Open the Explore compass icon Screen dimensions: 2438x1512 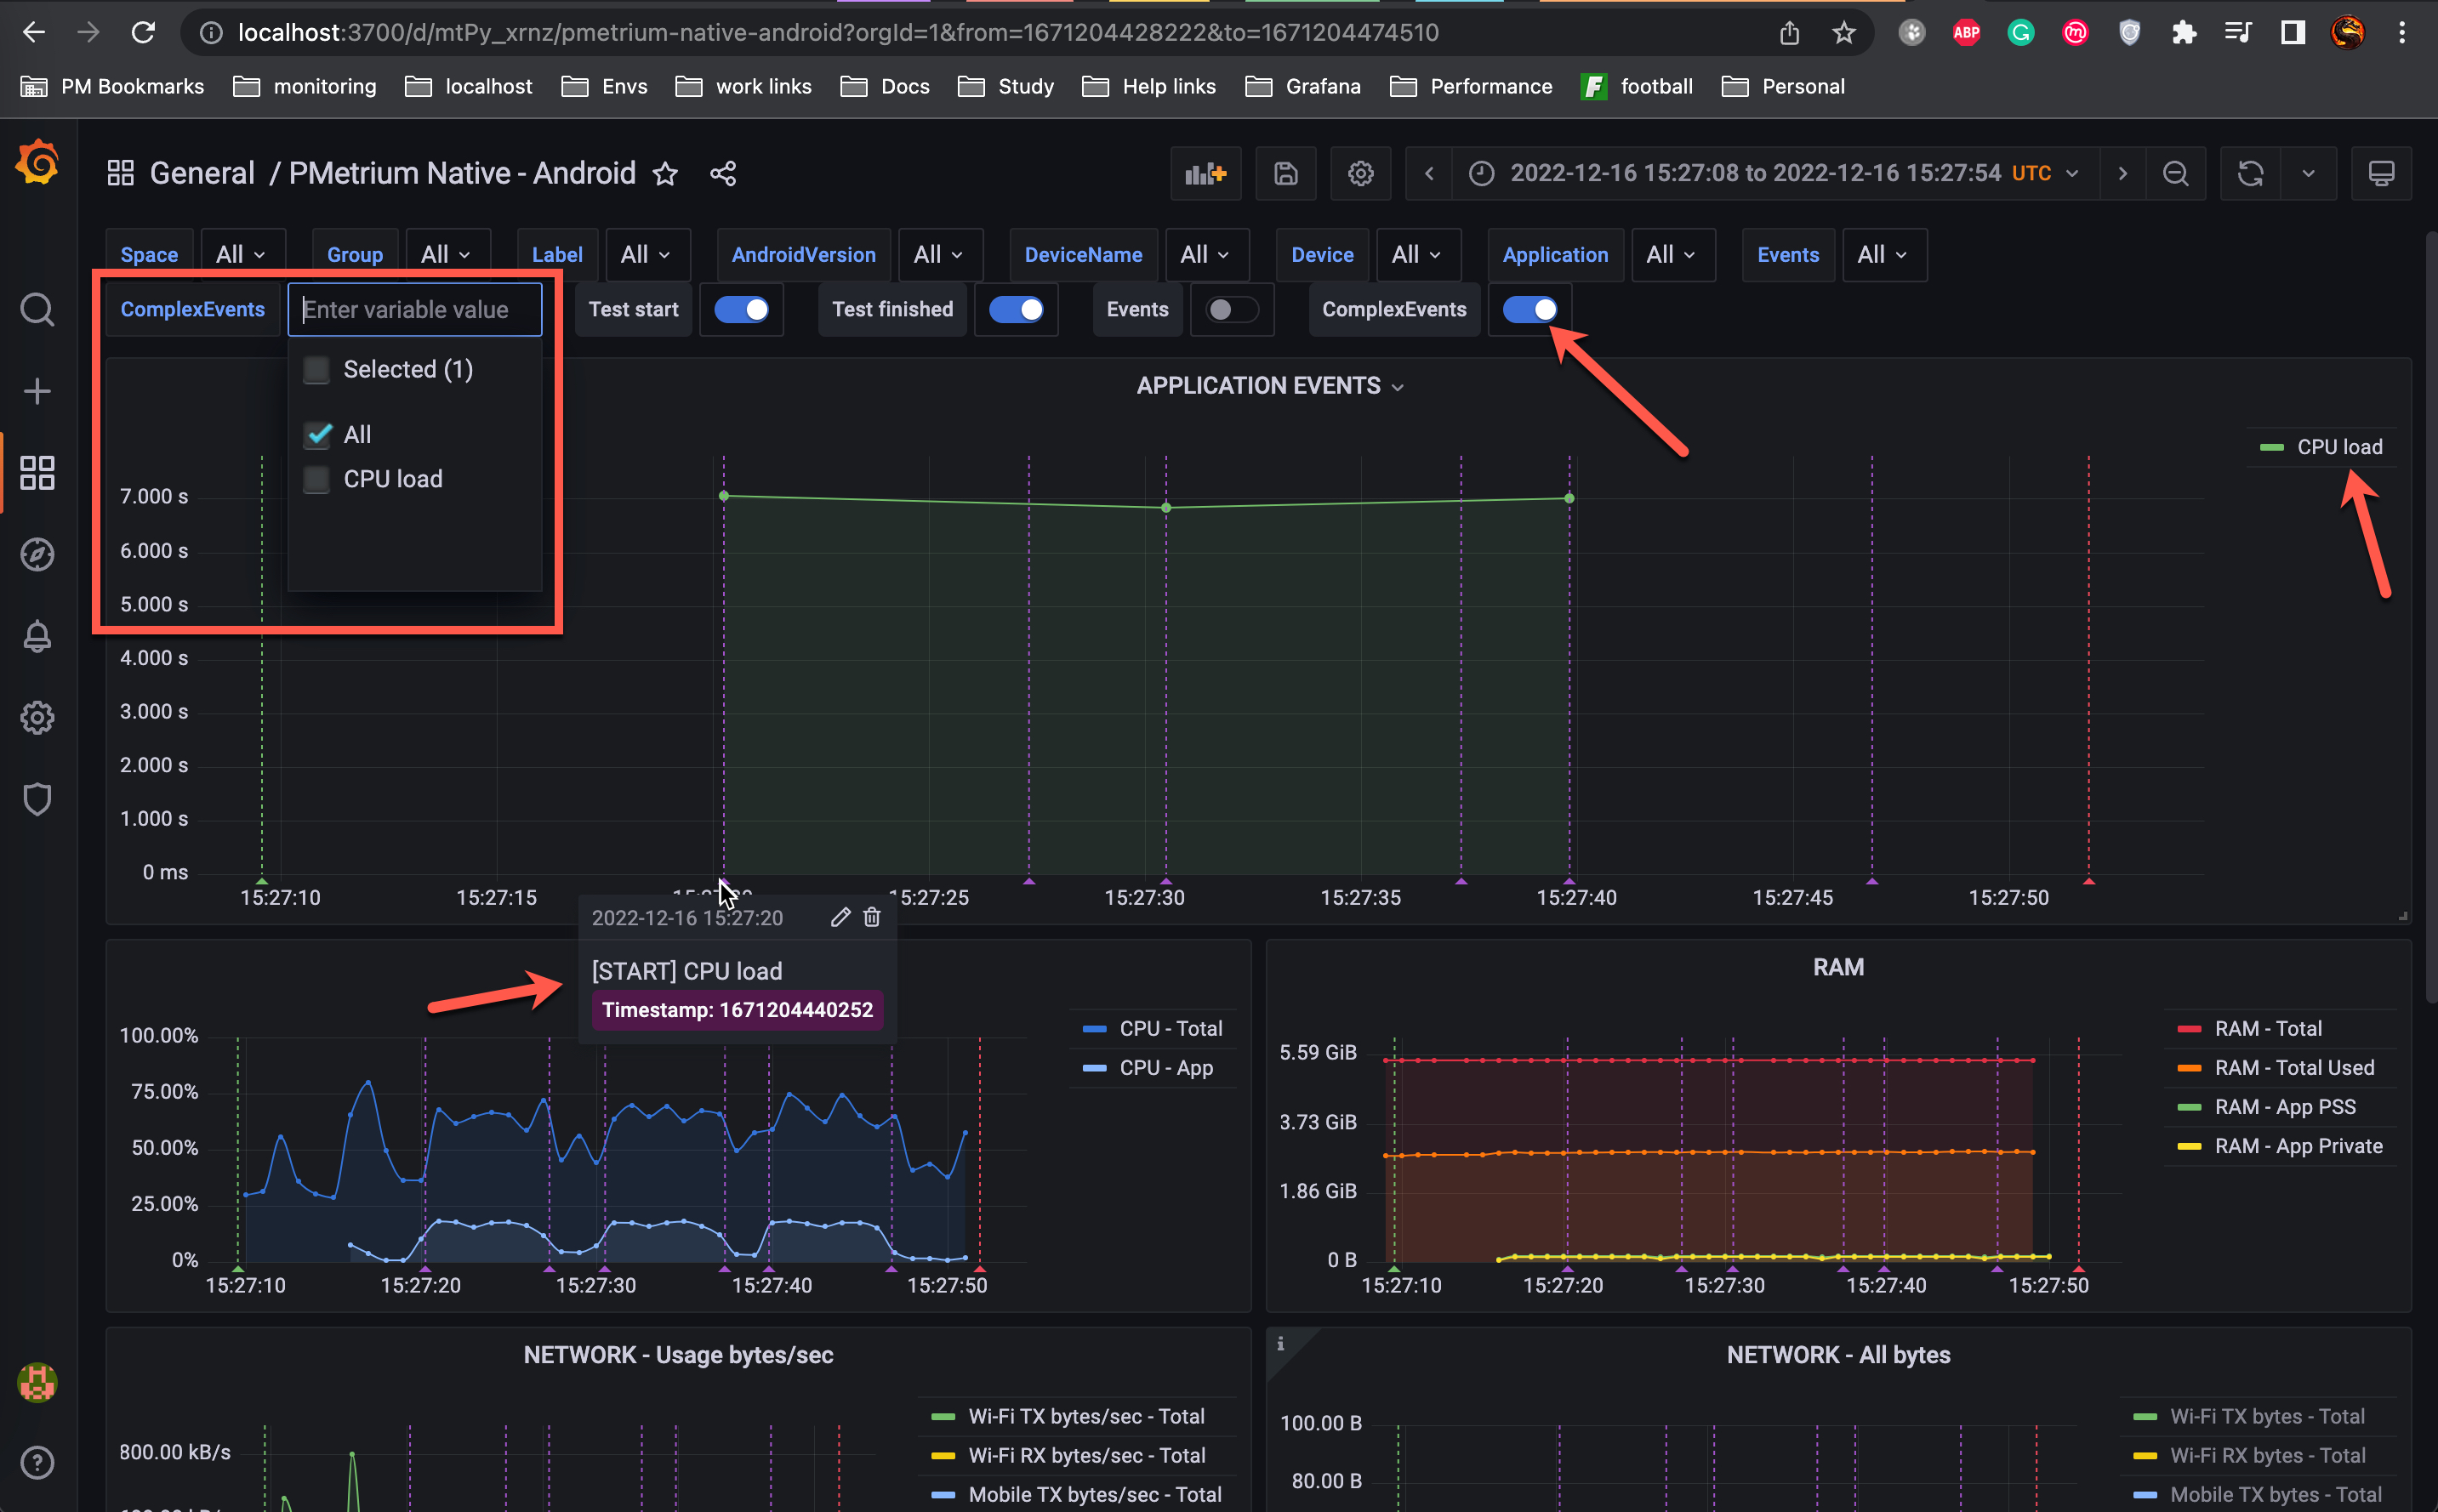tap(37, 554)
